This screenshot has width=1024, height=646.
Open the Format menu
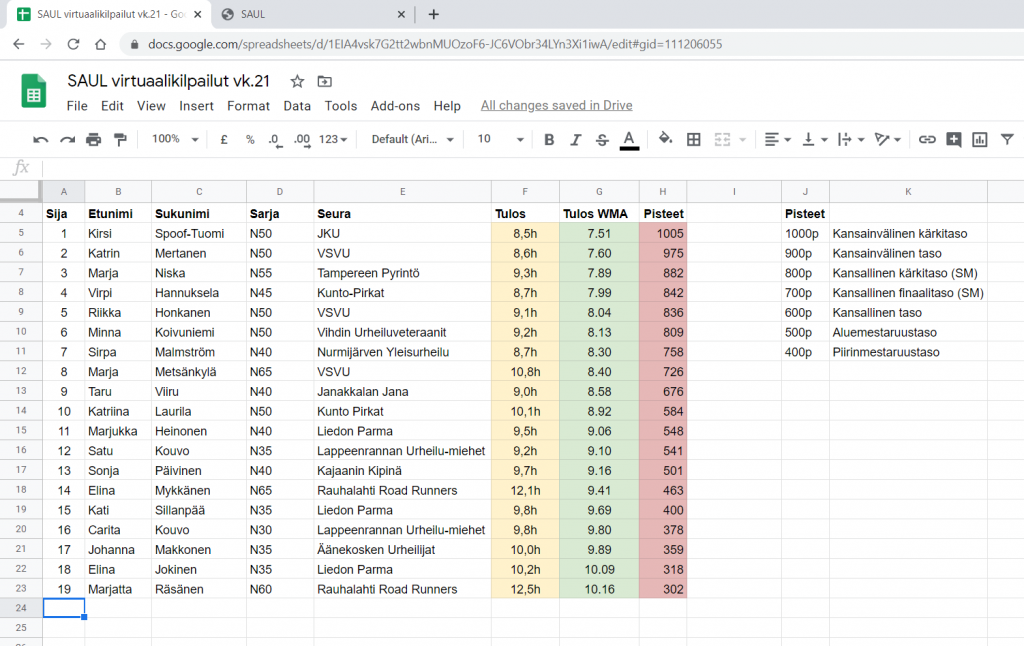[x=248, y=106]
